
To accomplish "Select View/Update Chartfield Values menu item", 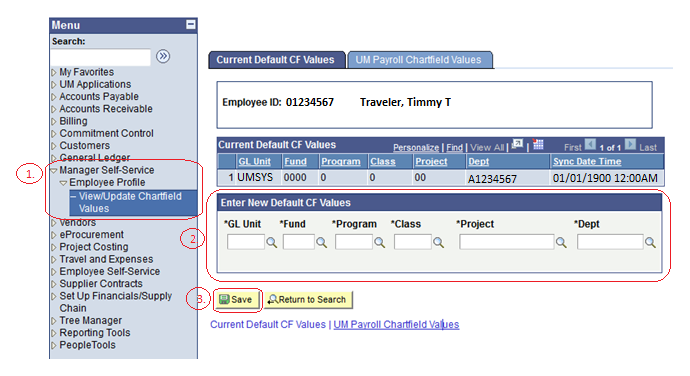I will 130,203.
